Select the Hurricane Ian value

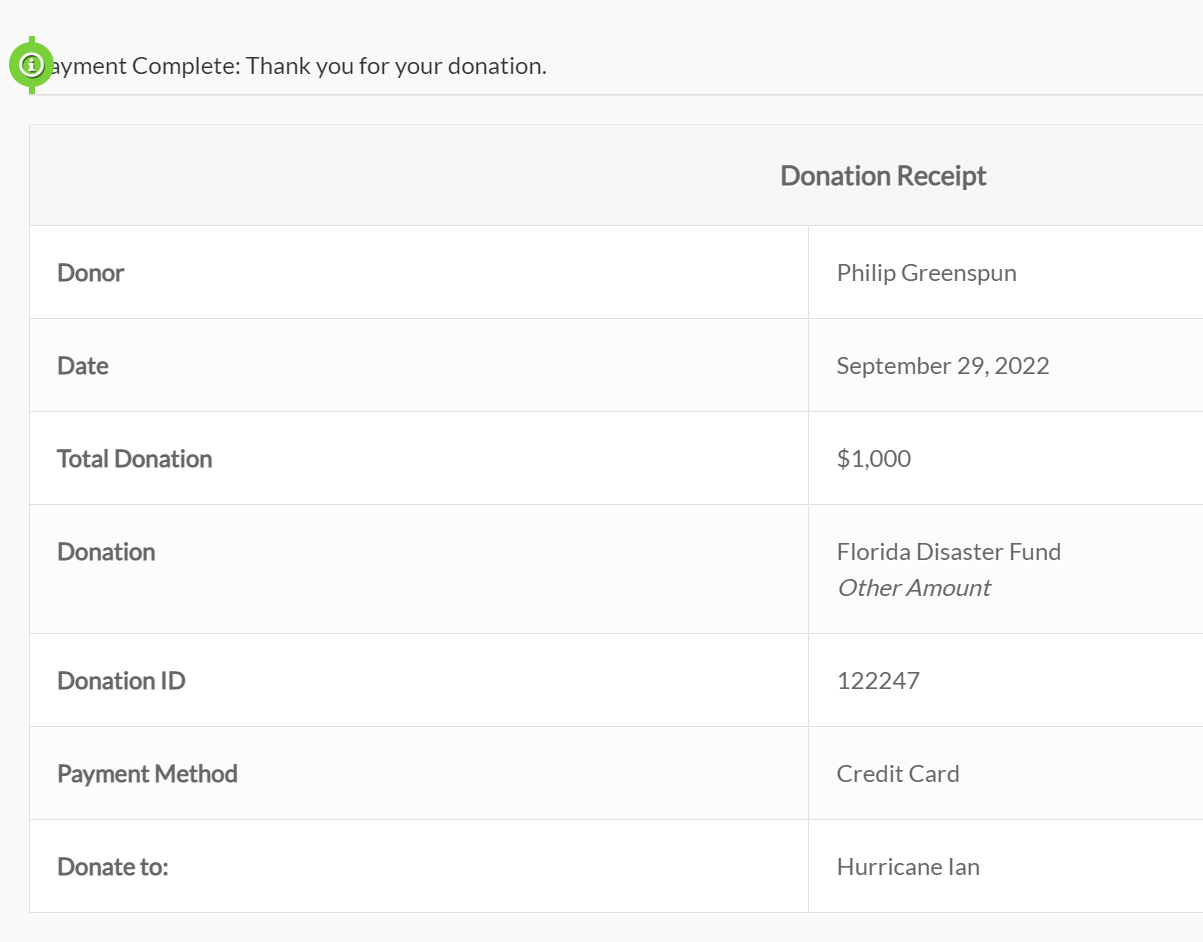[x=908, y=867]
